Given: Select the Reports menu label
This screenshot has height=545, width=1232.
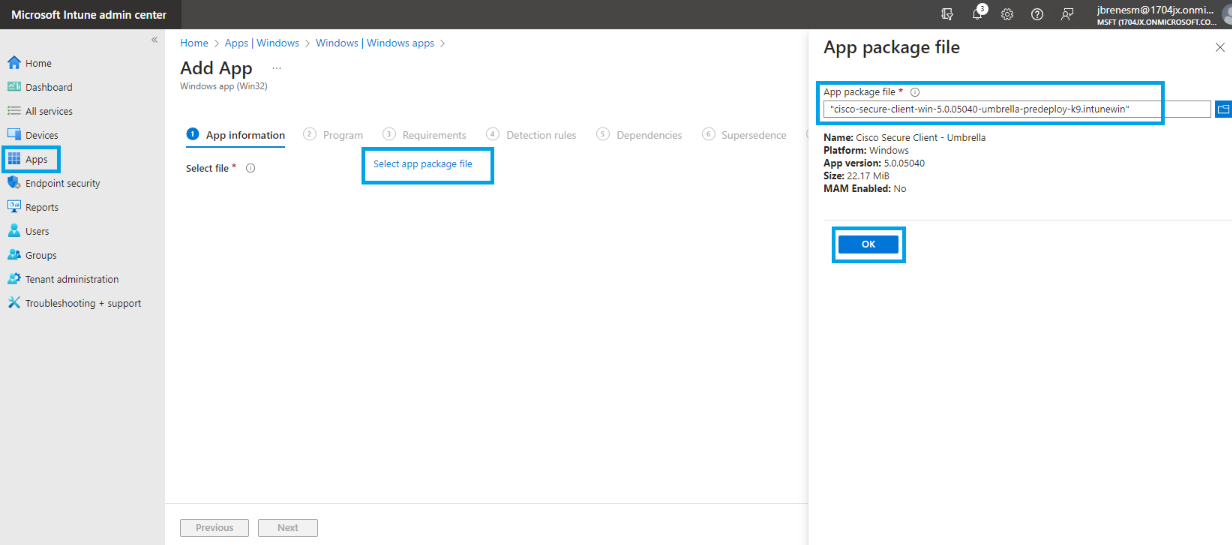Looking at the screenshot, I should [42, 207].
